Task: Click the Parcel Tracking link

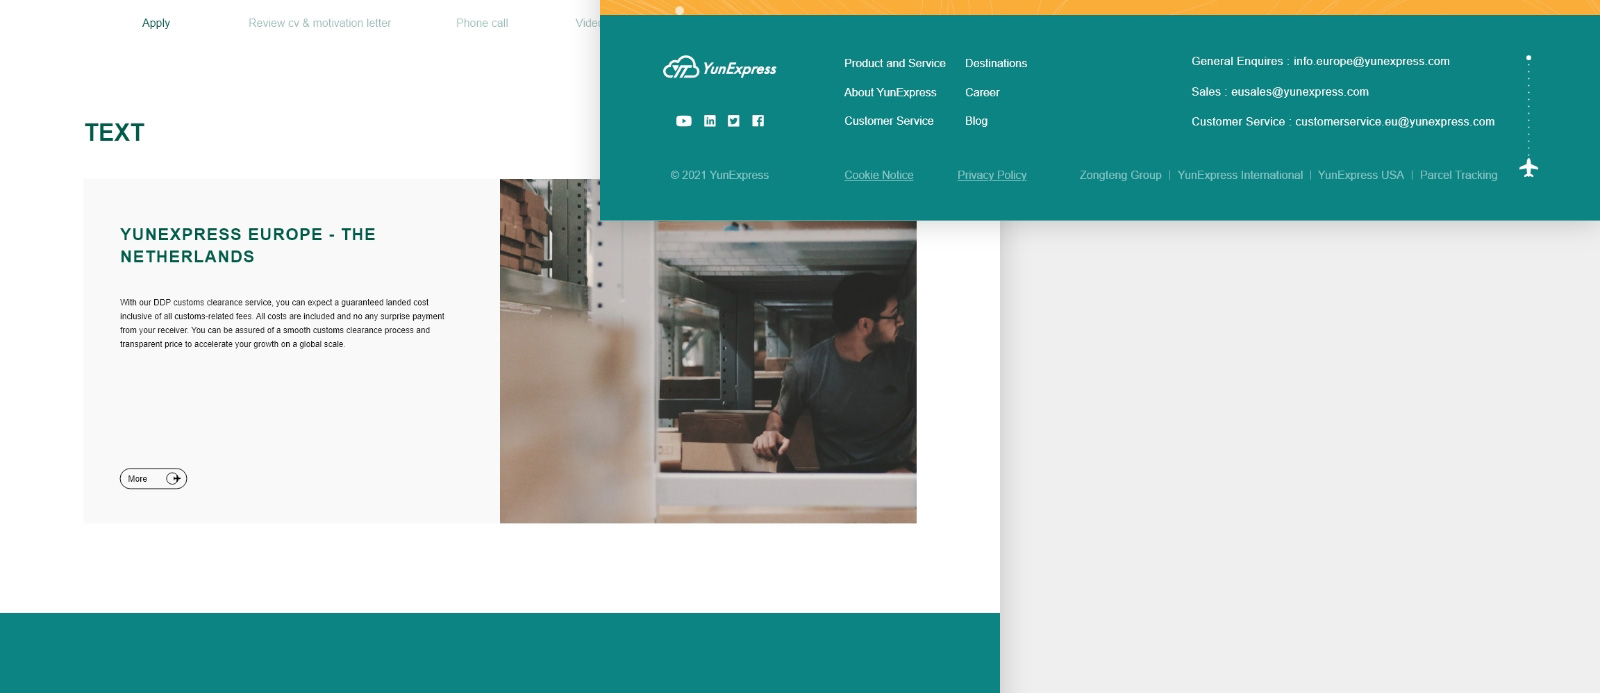Action: coord(1458,175)
